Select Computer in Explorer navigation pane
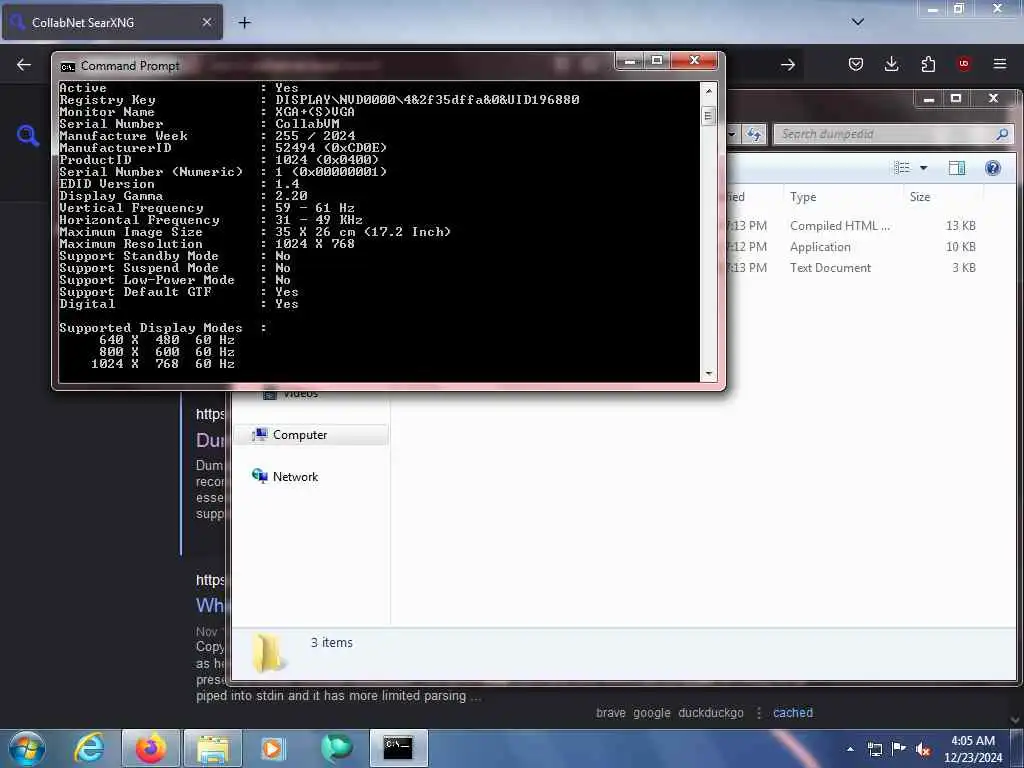Viewport: 1024px width, 768px height. (x=312, y=435)
